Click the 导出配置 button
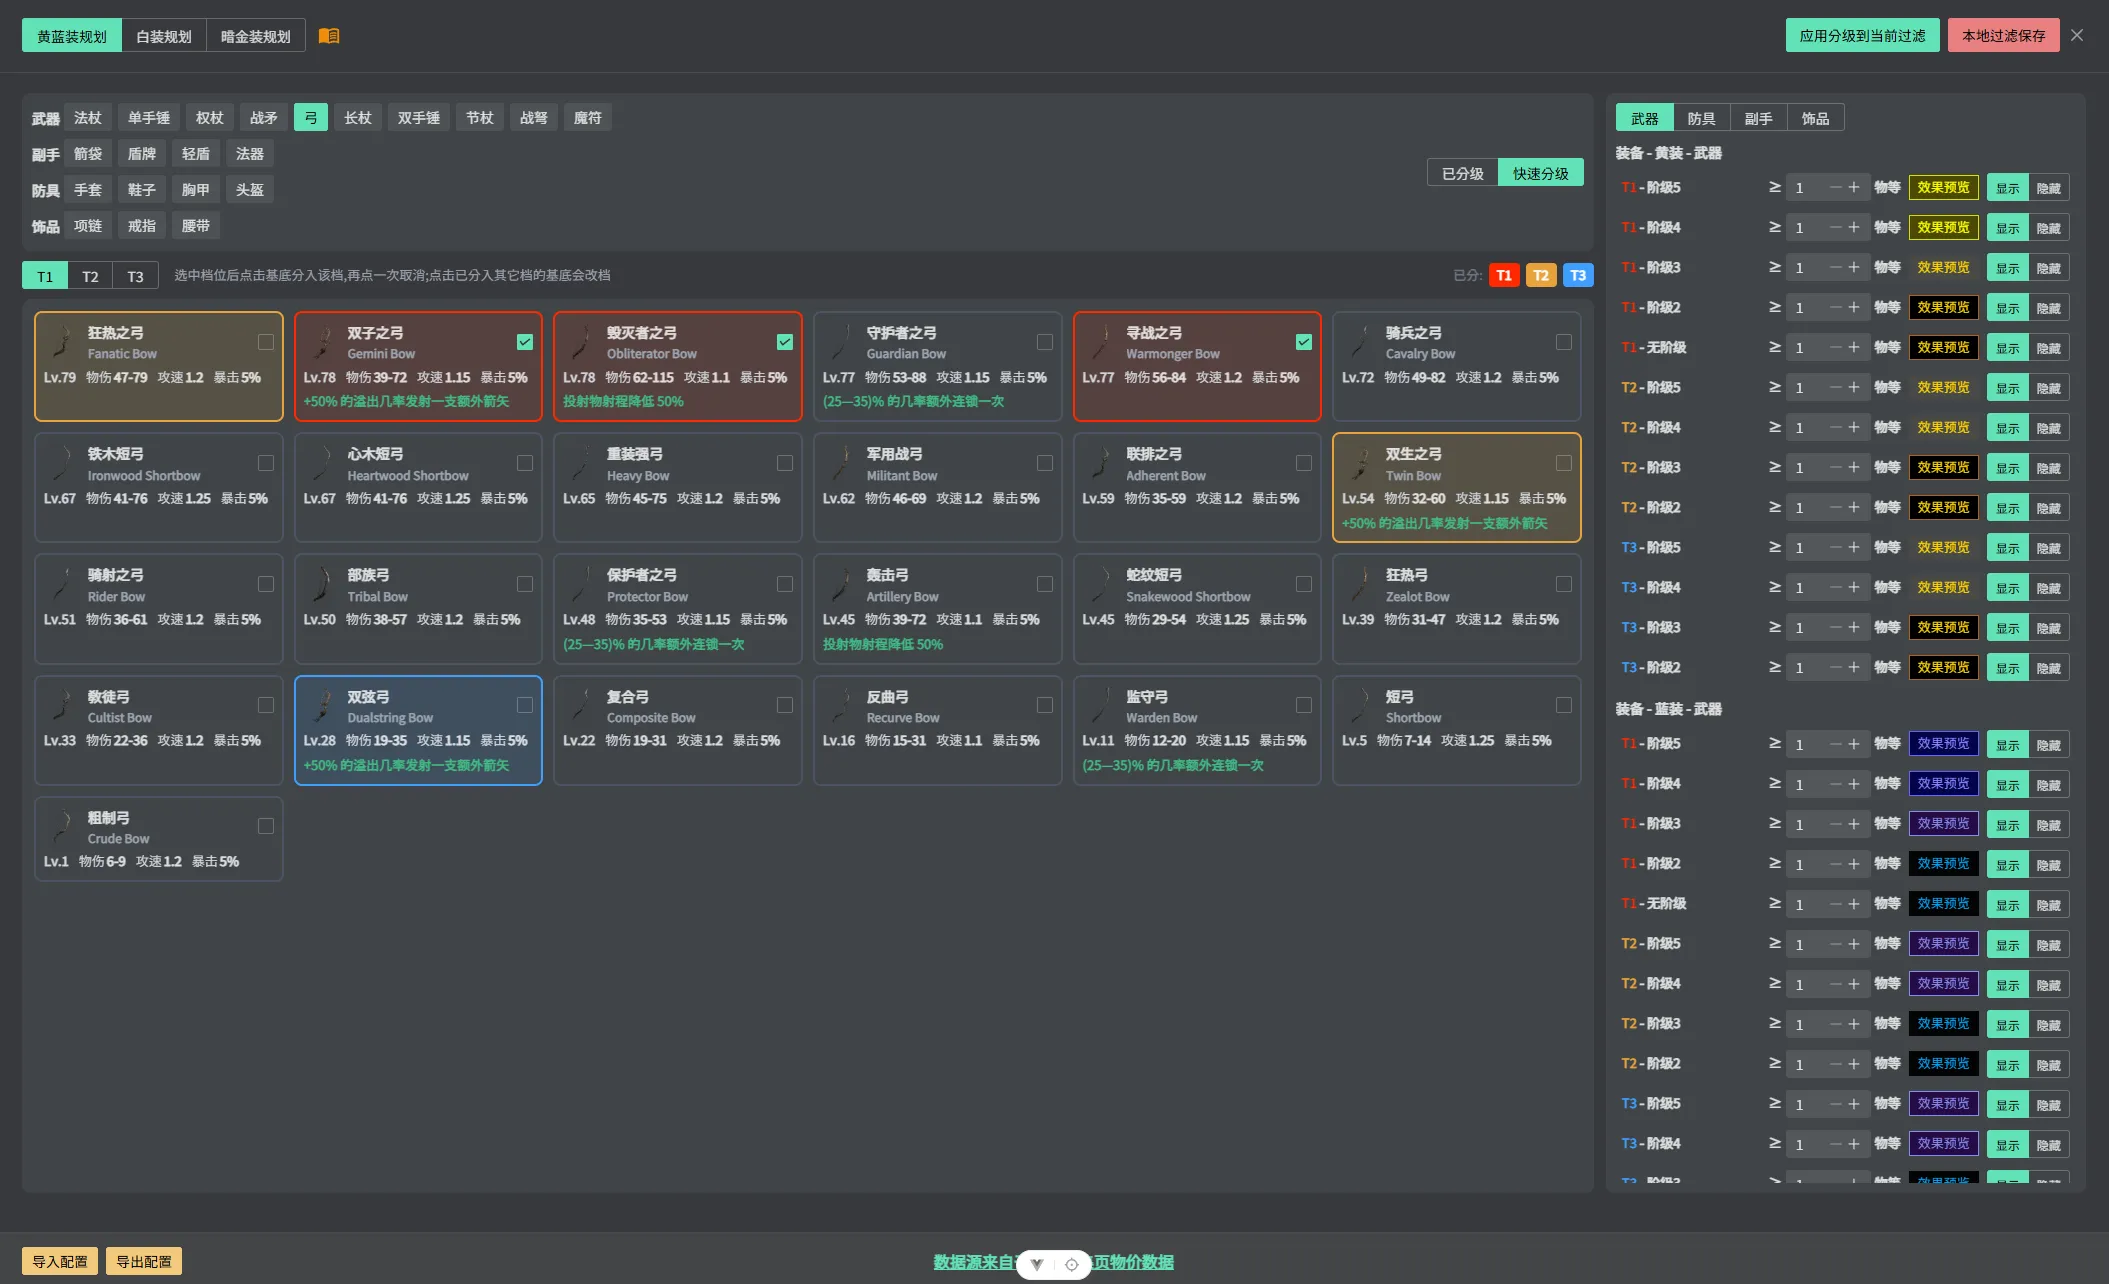Screen dimensions: 2109x1284 tap(144, 1261)
